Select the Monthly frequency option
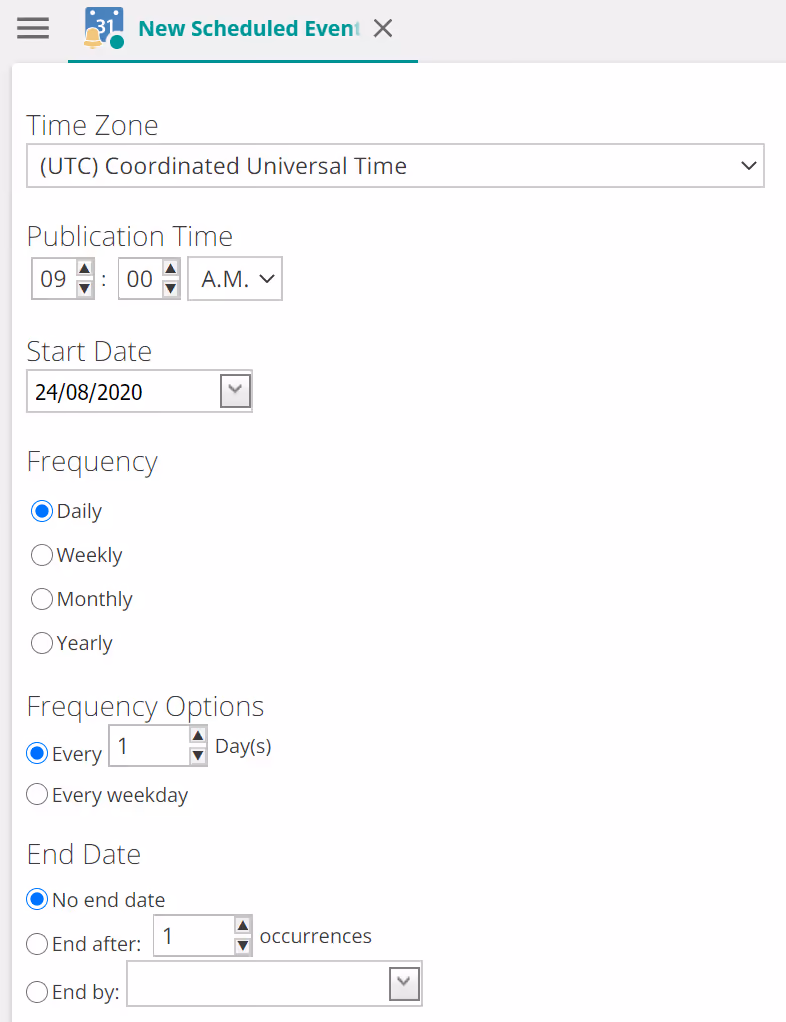This screenshot has height=1022, width=786. tap(42, 599)
